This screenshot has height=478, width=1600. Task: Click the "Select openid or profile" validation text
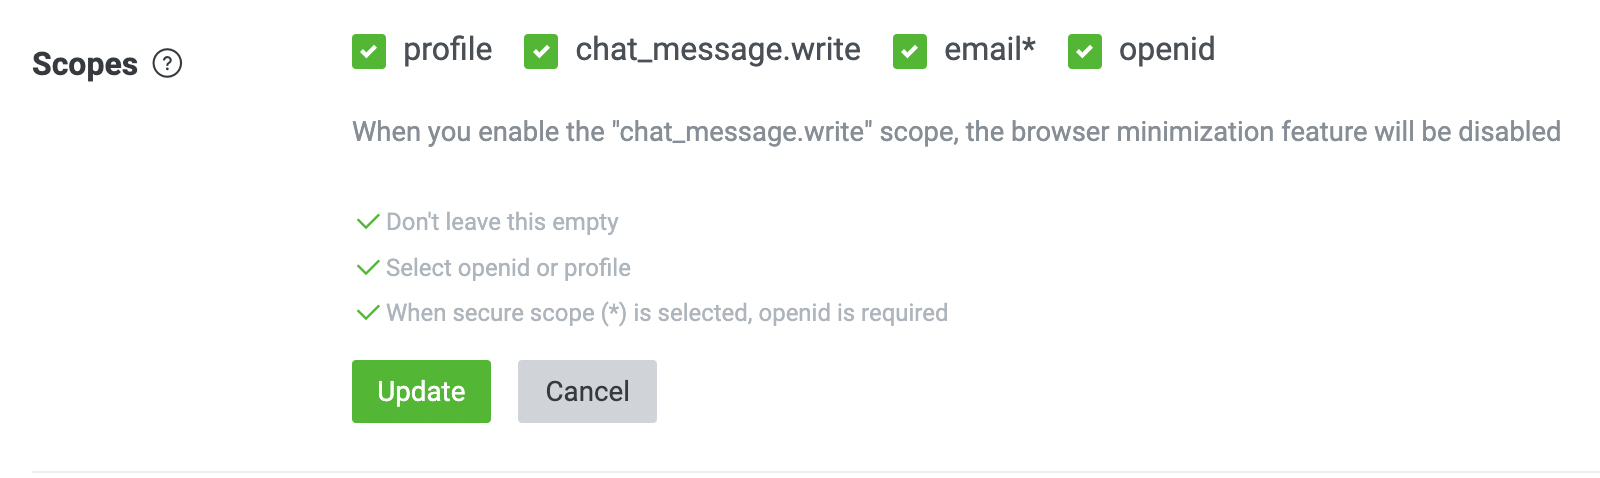(x=508, y=268)
